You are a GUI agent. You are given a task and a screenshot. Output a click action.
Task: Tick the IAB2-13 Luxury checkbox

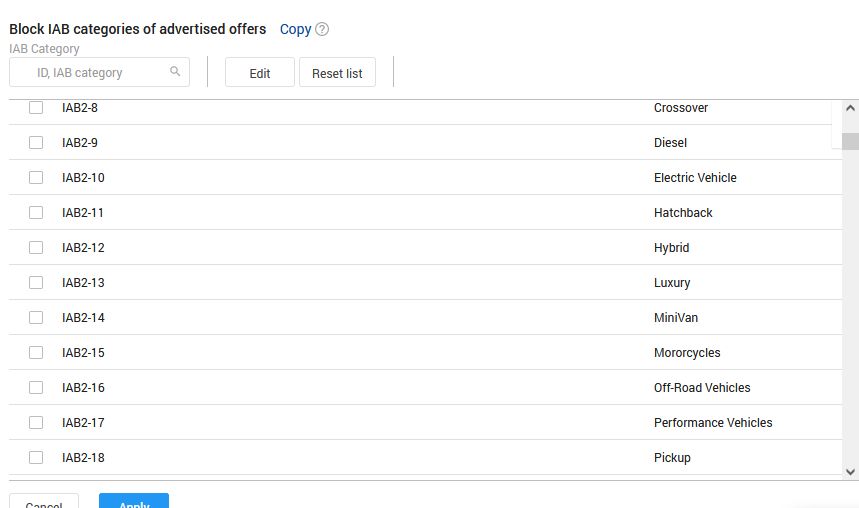click(x=36, y=283)
